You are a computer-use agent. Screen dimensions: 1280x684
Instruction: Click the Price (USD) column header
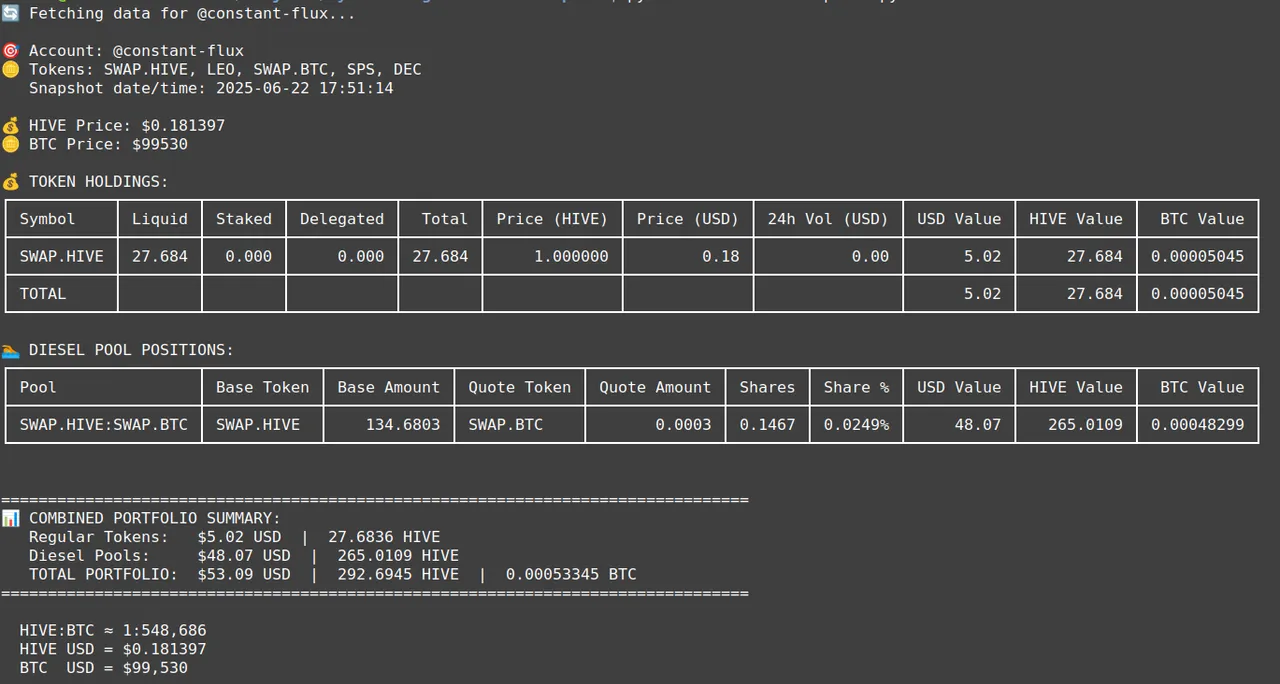[x=688, y=219]
